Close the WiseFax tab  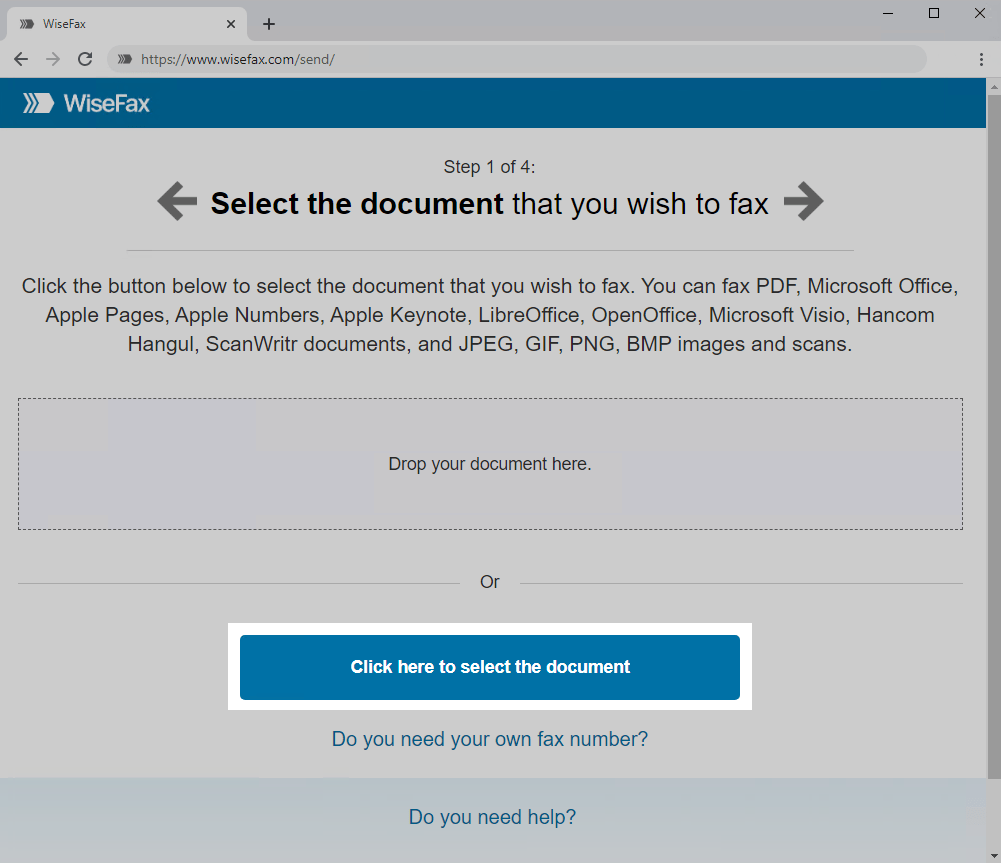pos(231,24)
